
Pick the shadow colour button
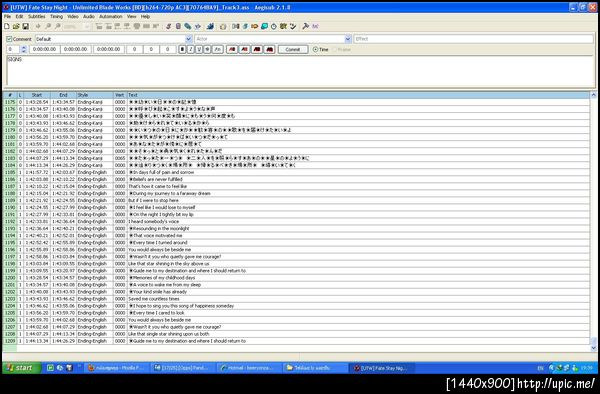(x=270, y=49)
